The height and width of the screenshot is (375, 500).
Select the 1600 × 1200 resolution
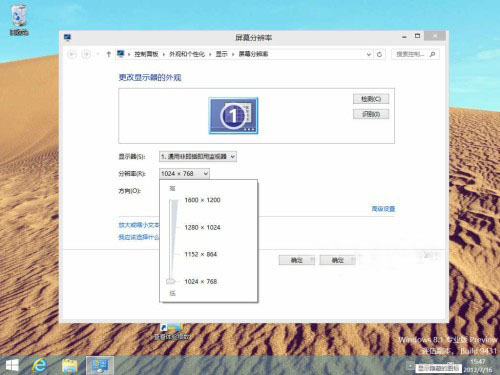tap(202, 200)
